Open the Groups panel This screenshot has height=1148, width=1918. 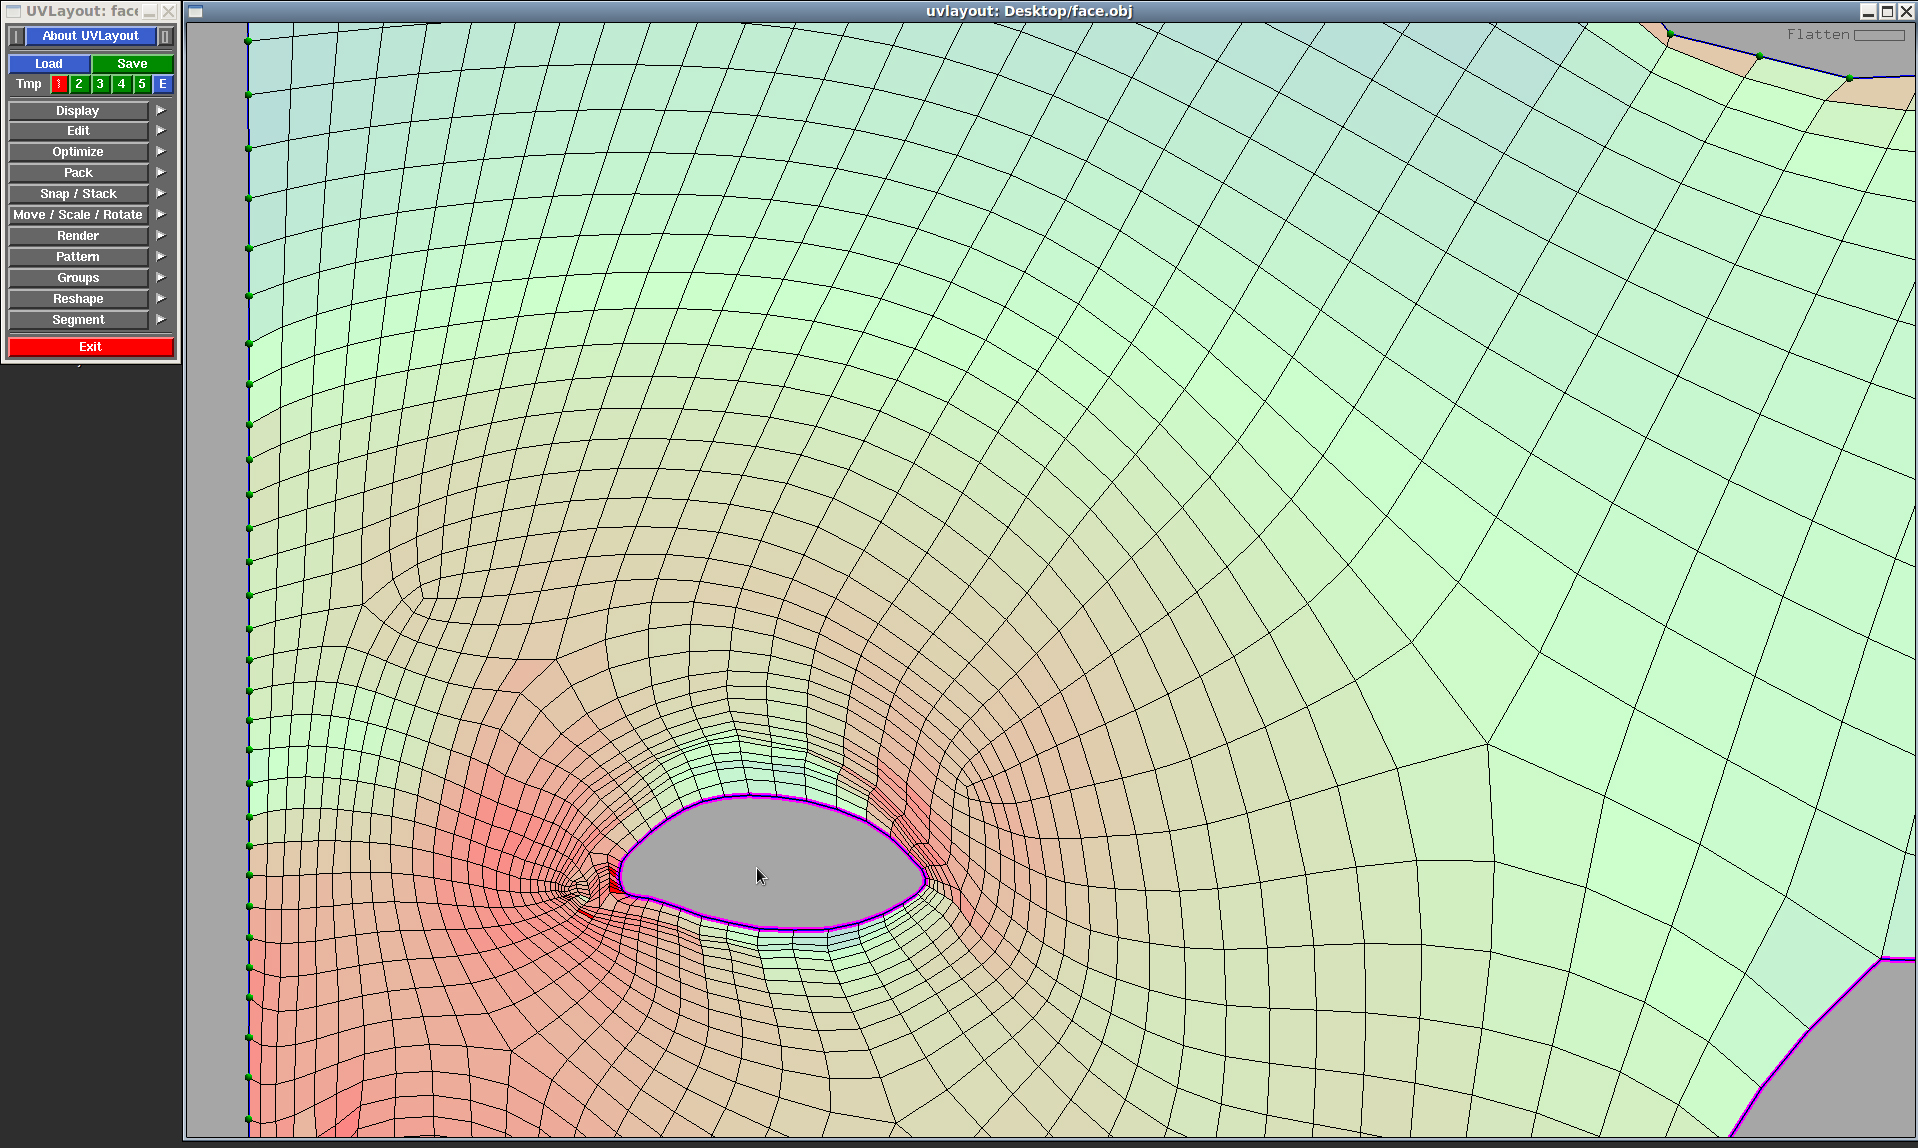coord(78,278)
